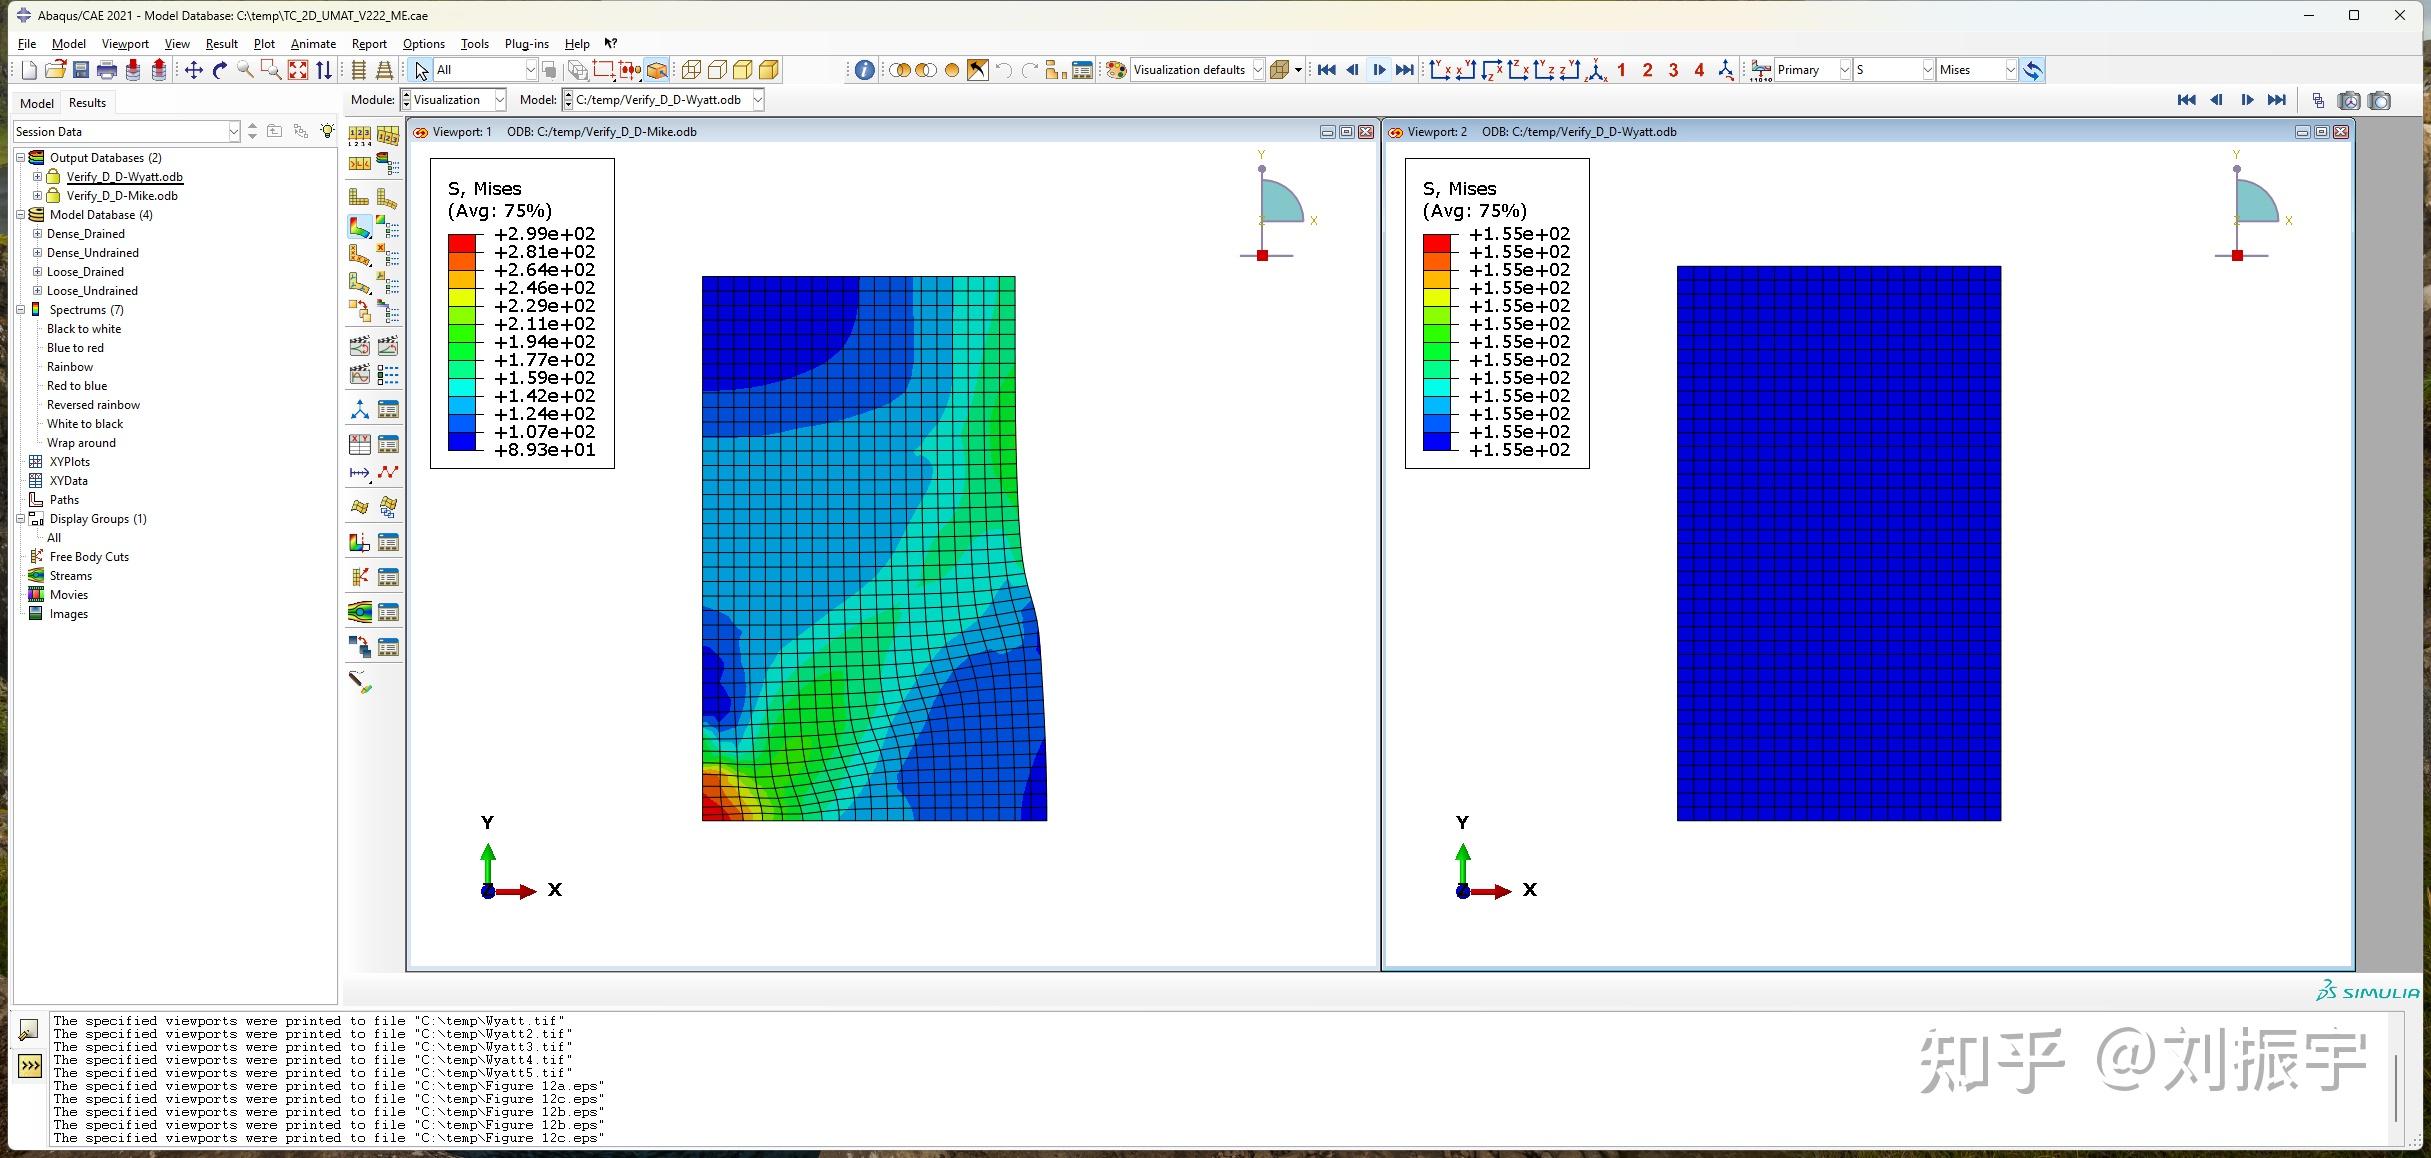This screenshot has width=2431, height=1158.
Task: Select the Rainbow spectrum in the tree
Action: point(70,366)
